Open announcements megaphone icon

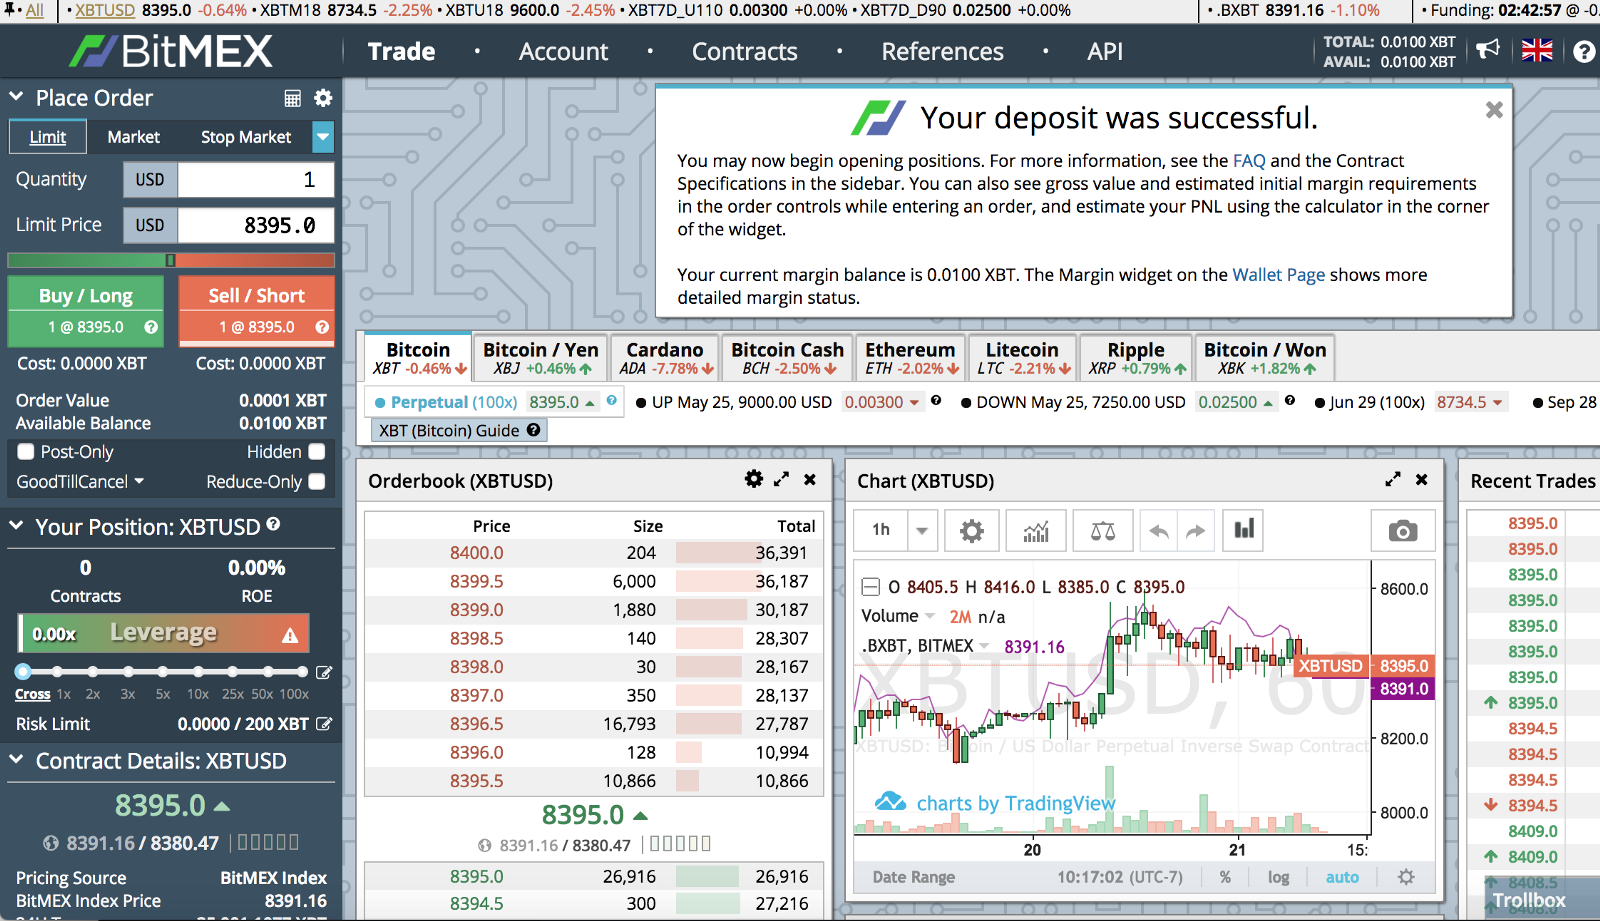pyautogui.click(x=1488, y=50)
